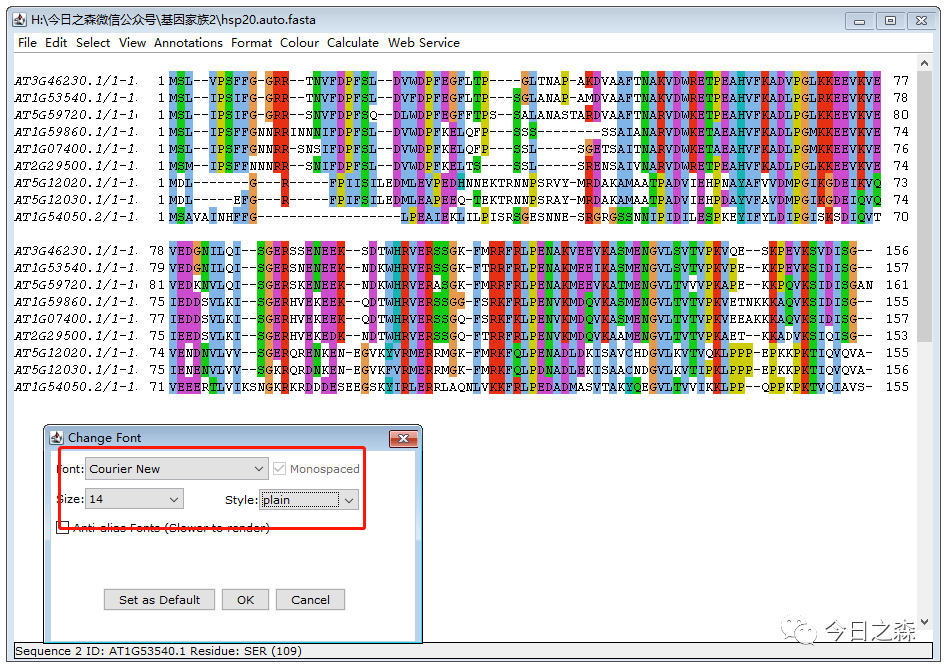Image resolution: width=946 pixels, height=672 pixels.
Task: Open the Web Service menu
Action: [424, 43]
